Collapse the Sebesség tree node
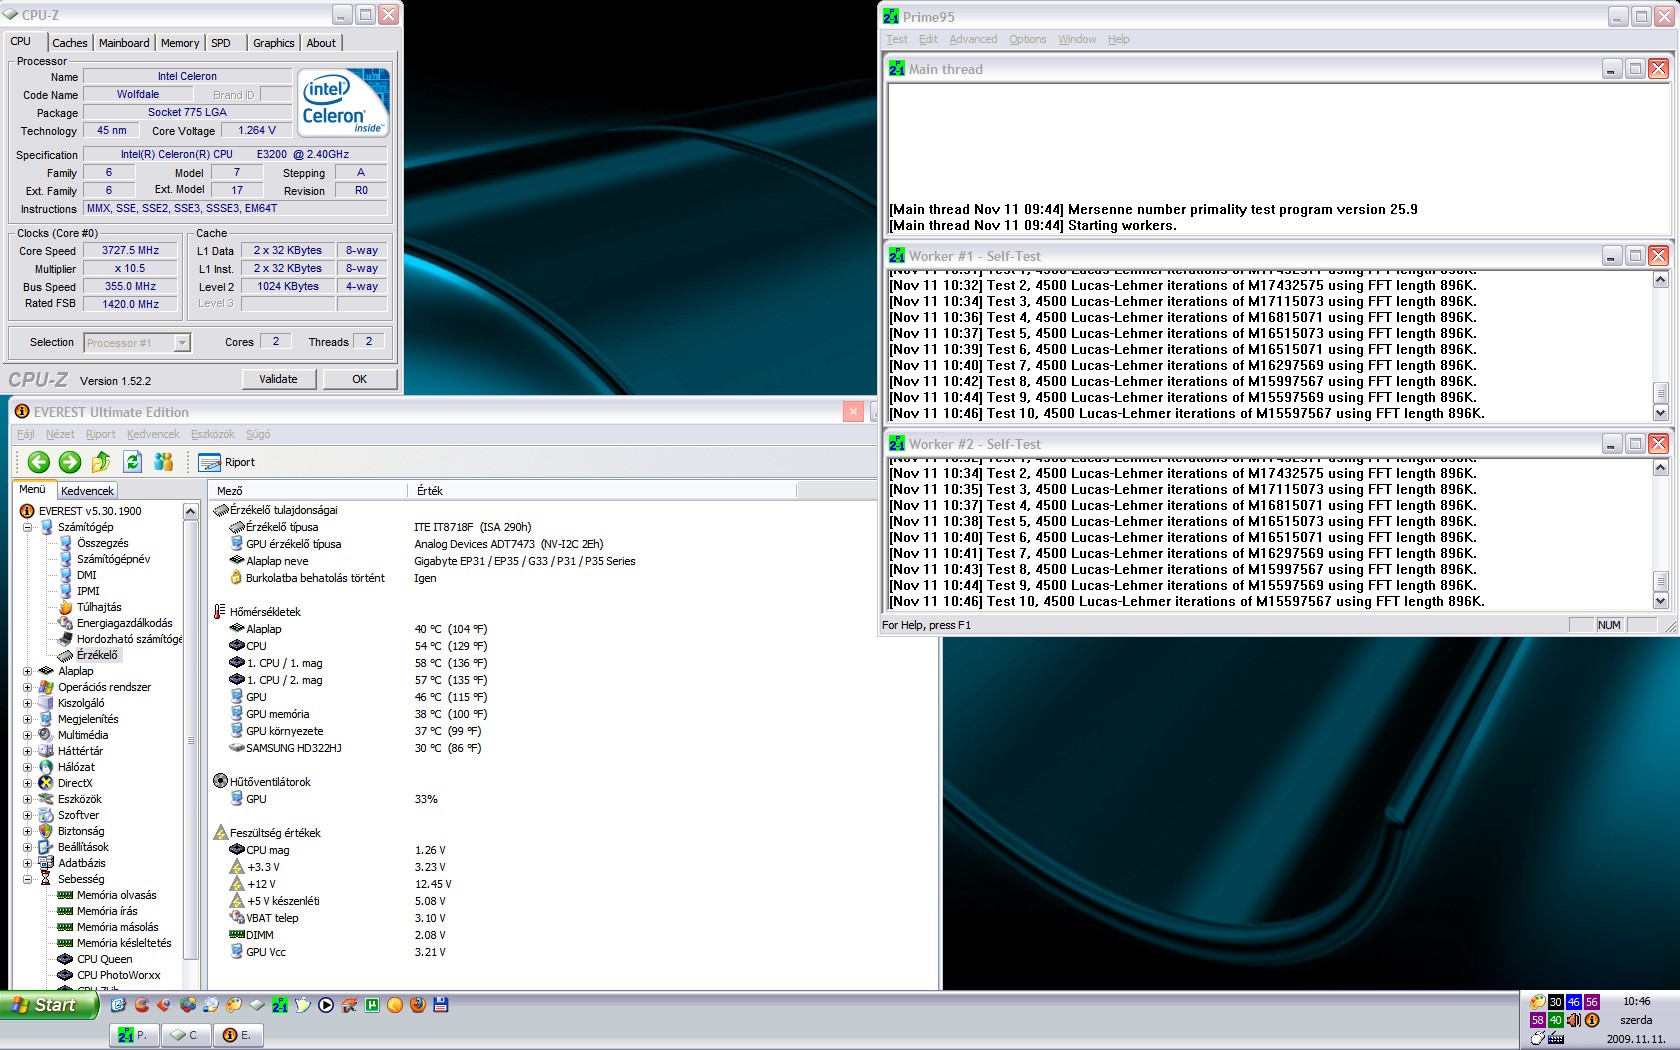Screen dimensions: 1680x1050 point(28,879)
